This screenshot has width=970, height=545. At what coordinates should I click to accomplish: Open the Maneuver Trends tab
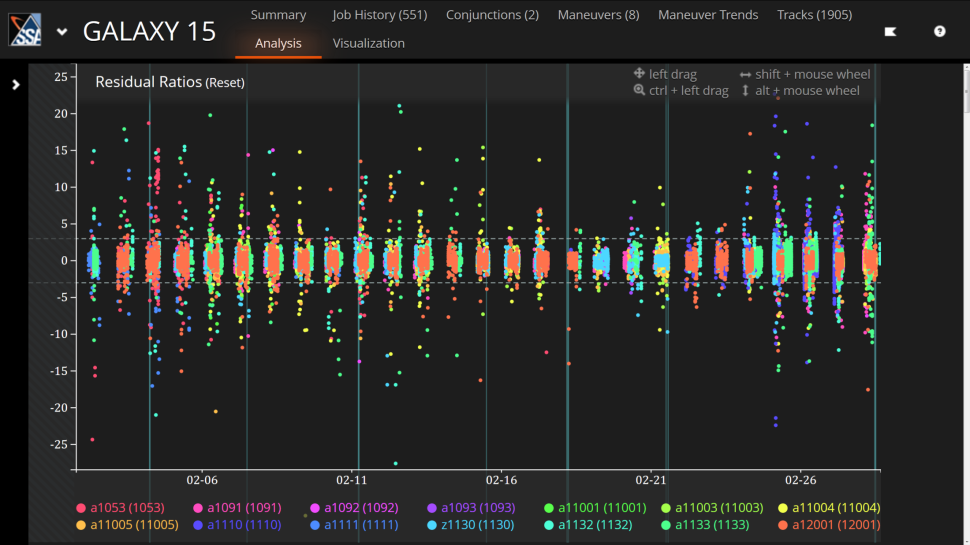point(708,15)
